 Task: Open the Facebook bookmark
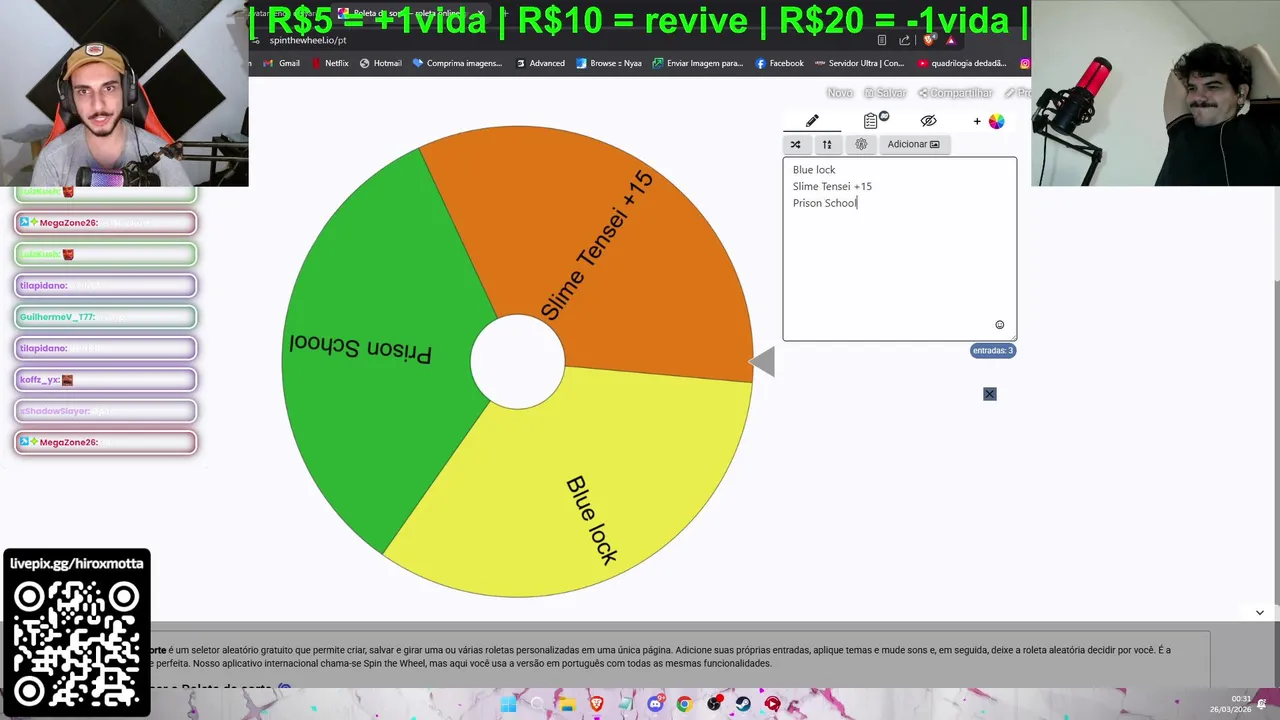pyautogui.click(x=780, y=63)
